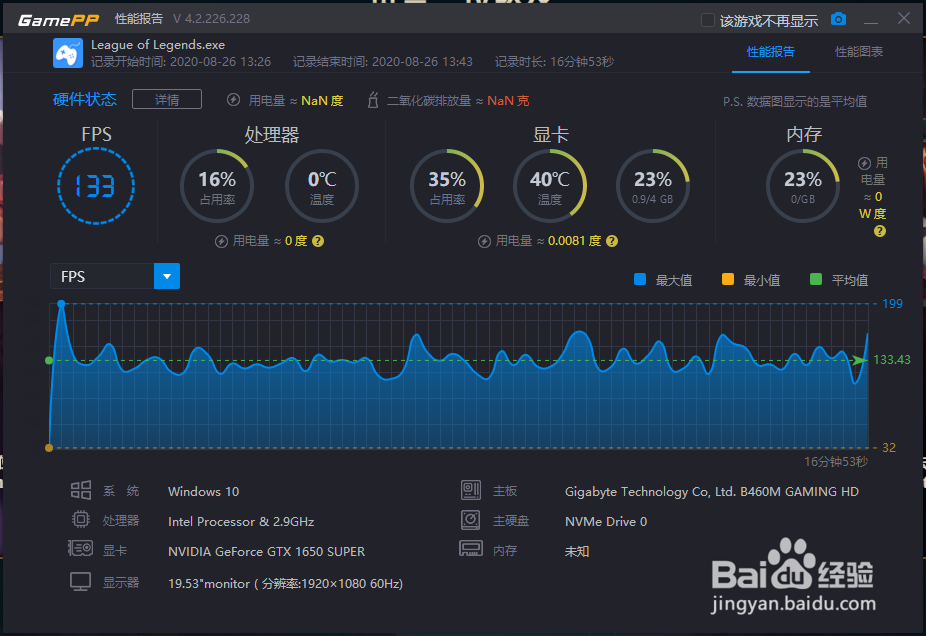926x636 pixels.
Task: Click the version V 4.2.226.228 label
Action: tap(211, 19)
